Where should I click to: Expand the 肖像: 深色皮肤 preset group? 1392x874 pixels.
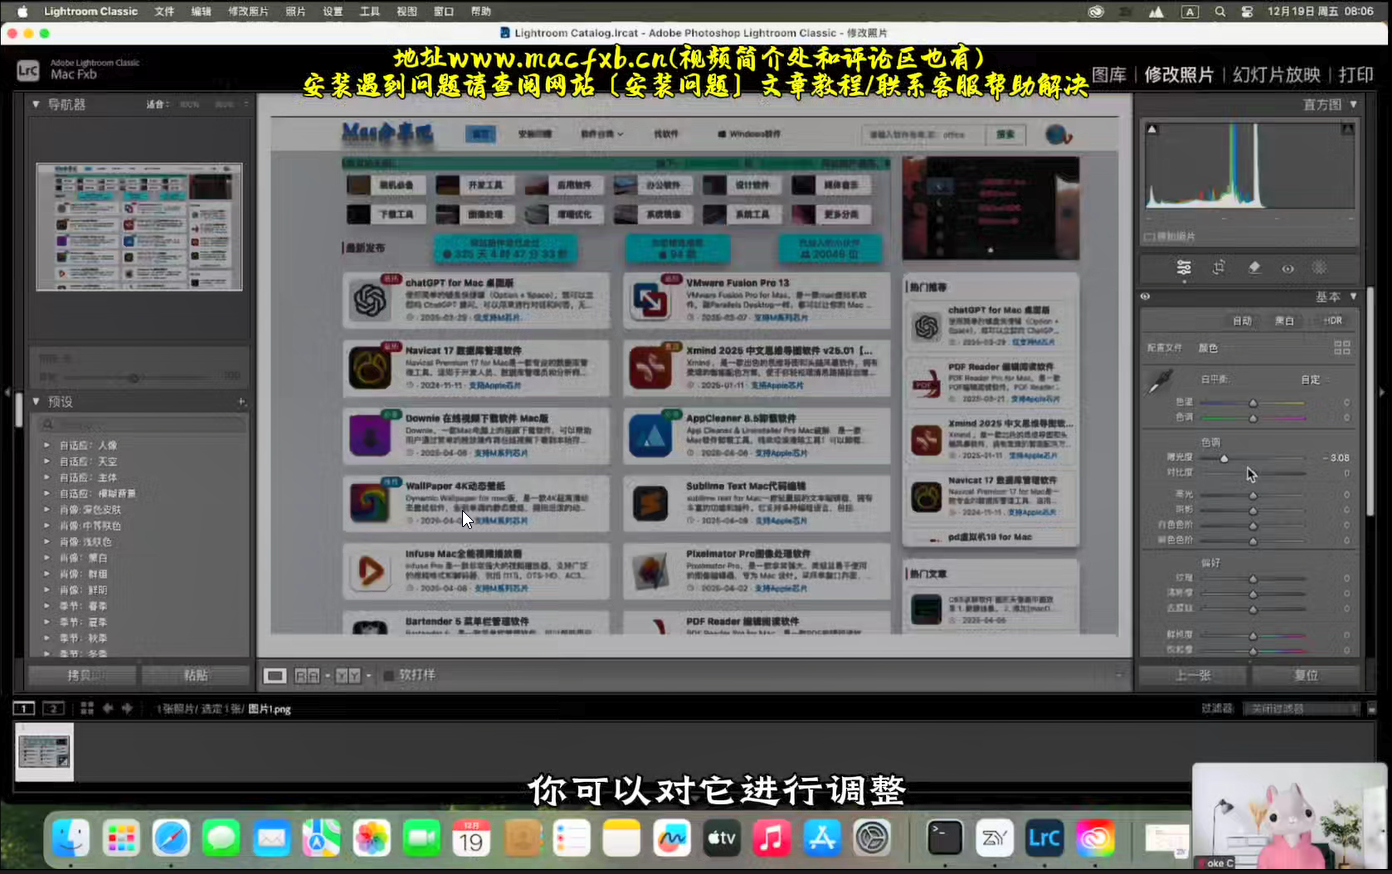(46, 509)
